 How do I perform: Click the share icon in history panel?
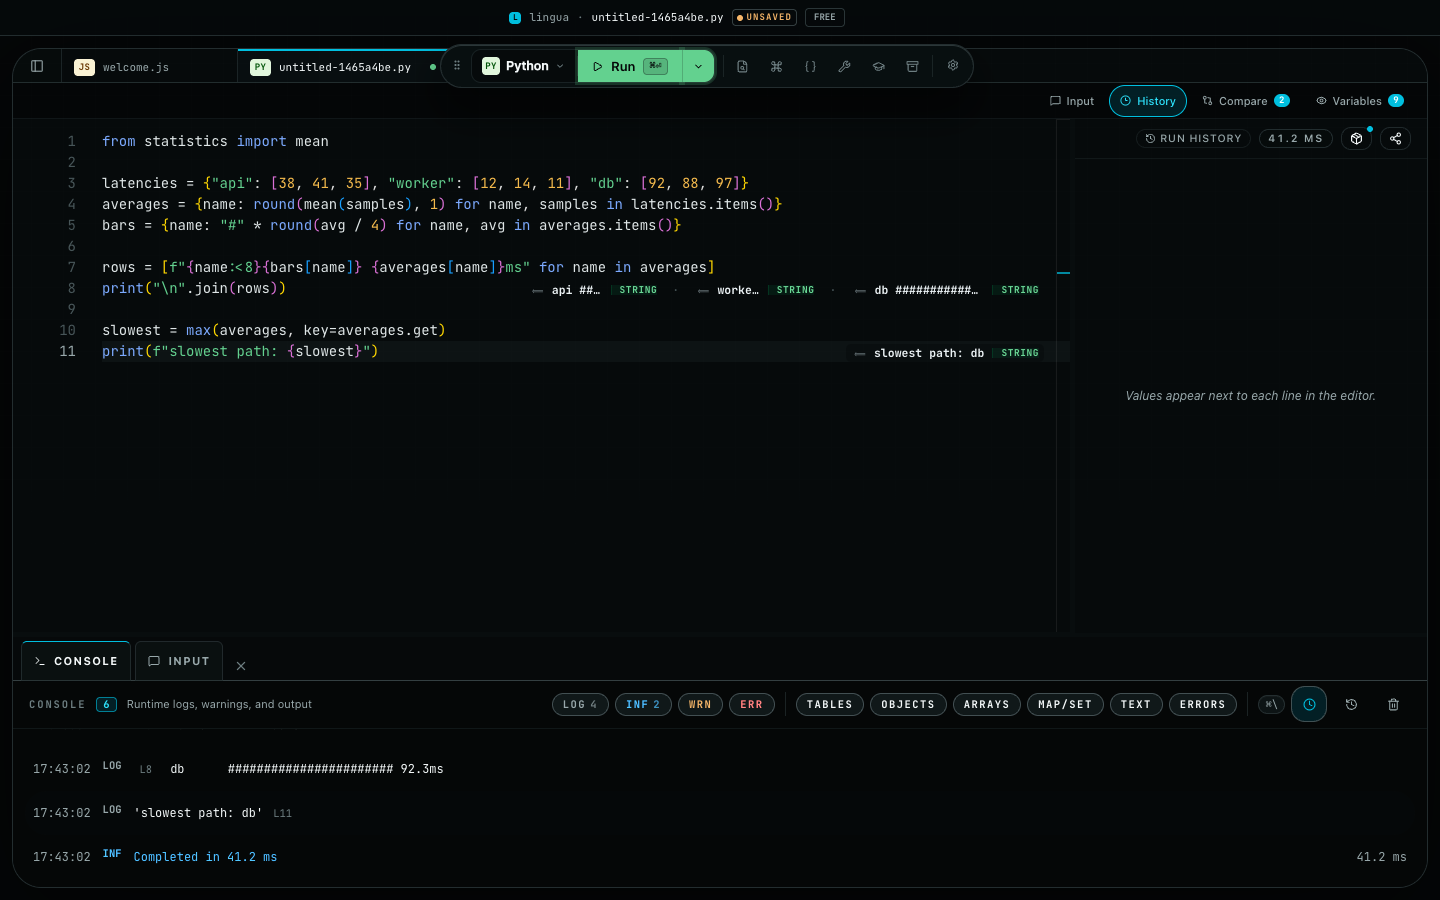pyautogui.click(x=1395, y=138)
